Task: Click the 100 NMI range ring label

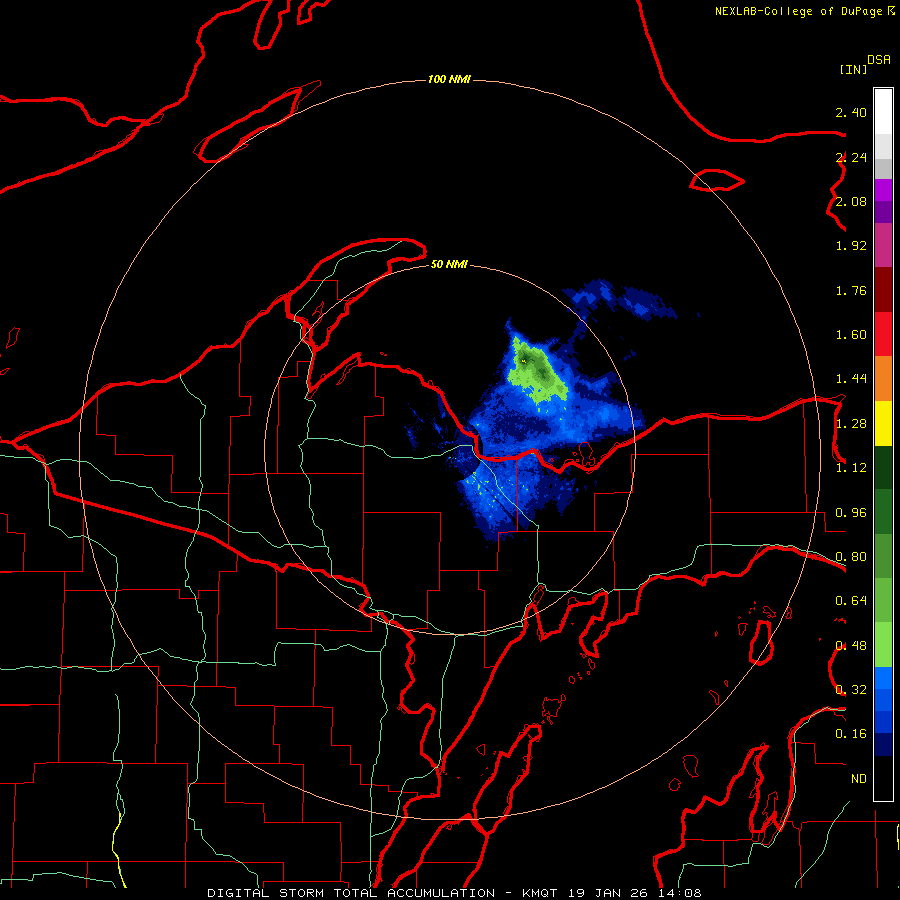Action: [449, 79]
